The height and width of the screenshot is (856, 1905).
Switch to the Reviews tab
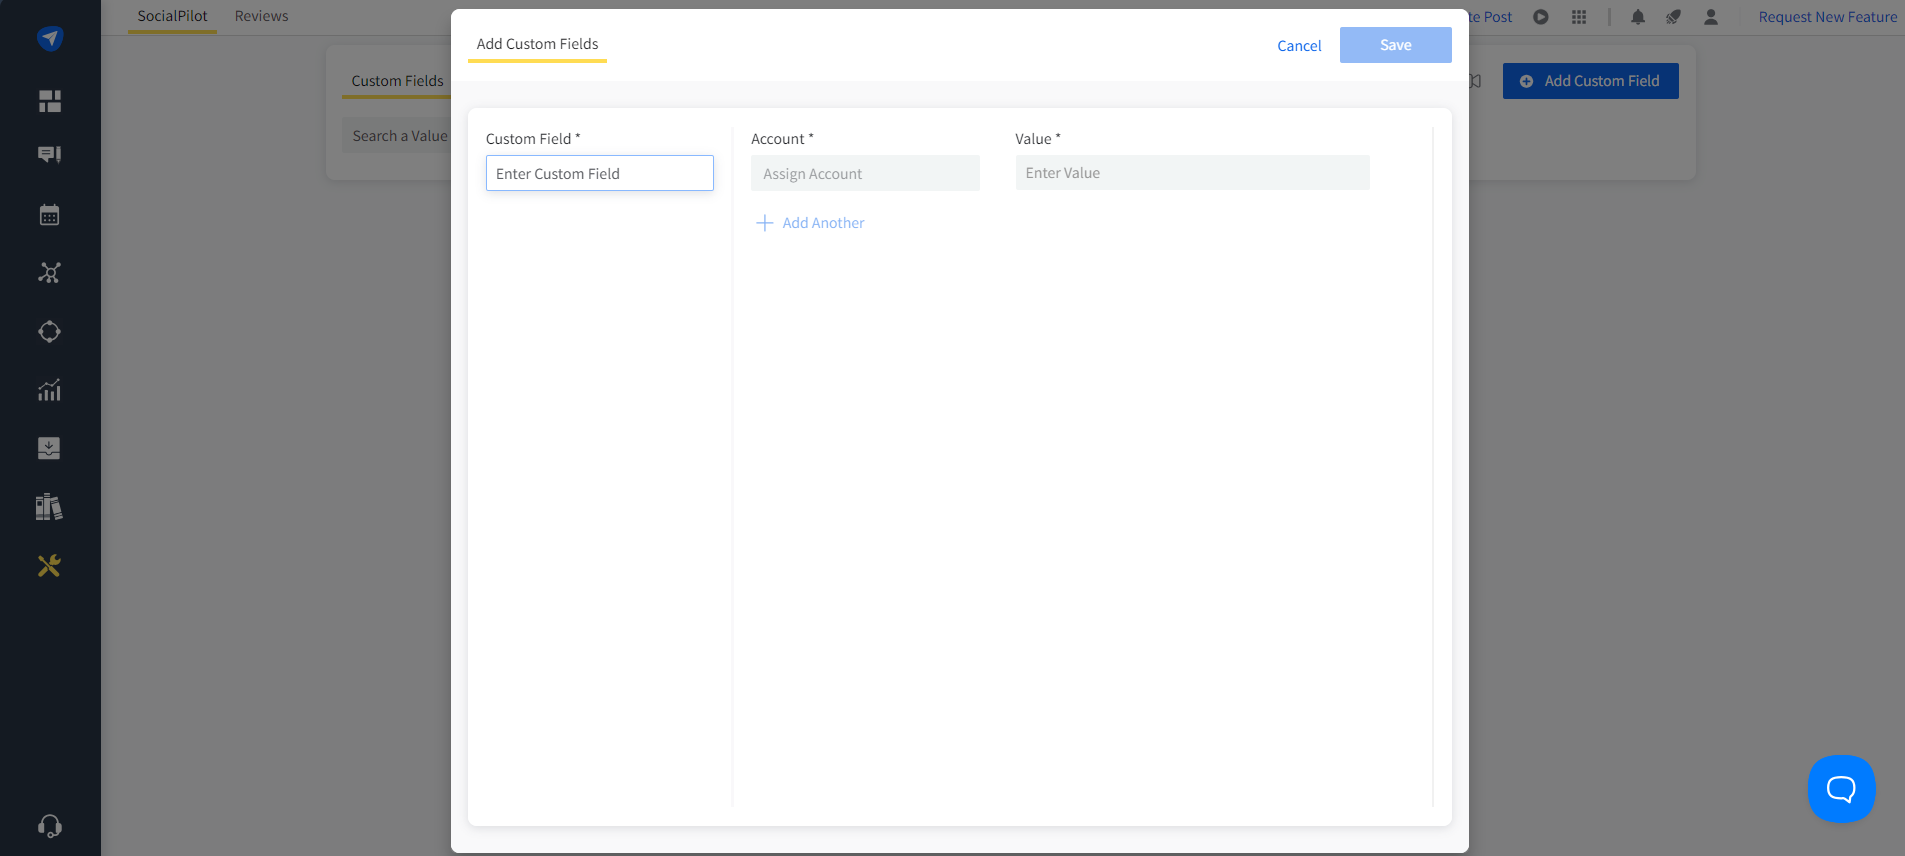[261, 16]
